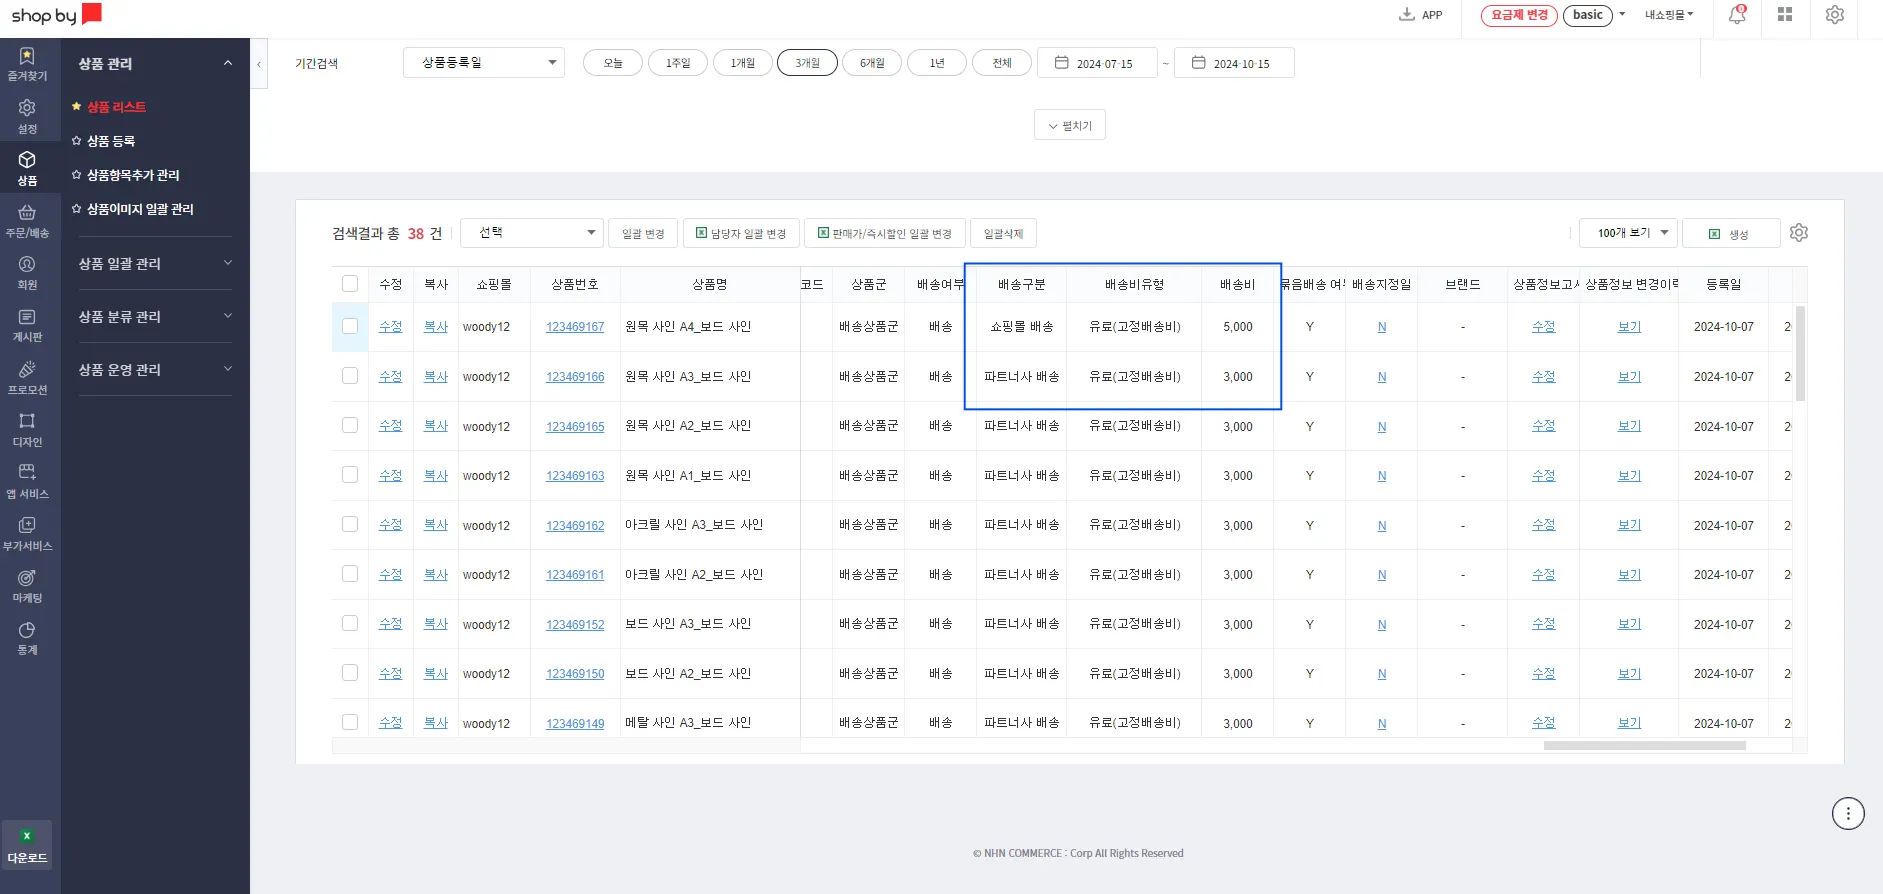Select the checkbox for product 123469165

pyautogui.click(x=350, y=425)
